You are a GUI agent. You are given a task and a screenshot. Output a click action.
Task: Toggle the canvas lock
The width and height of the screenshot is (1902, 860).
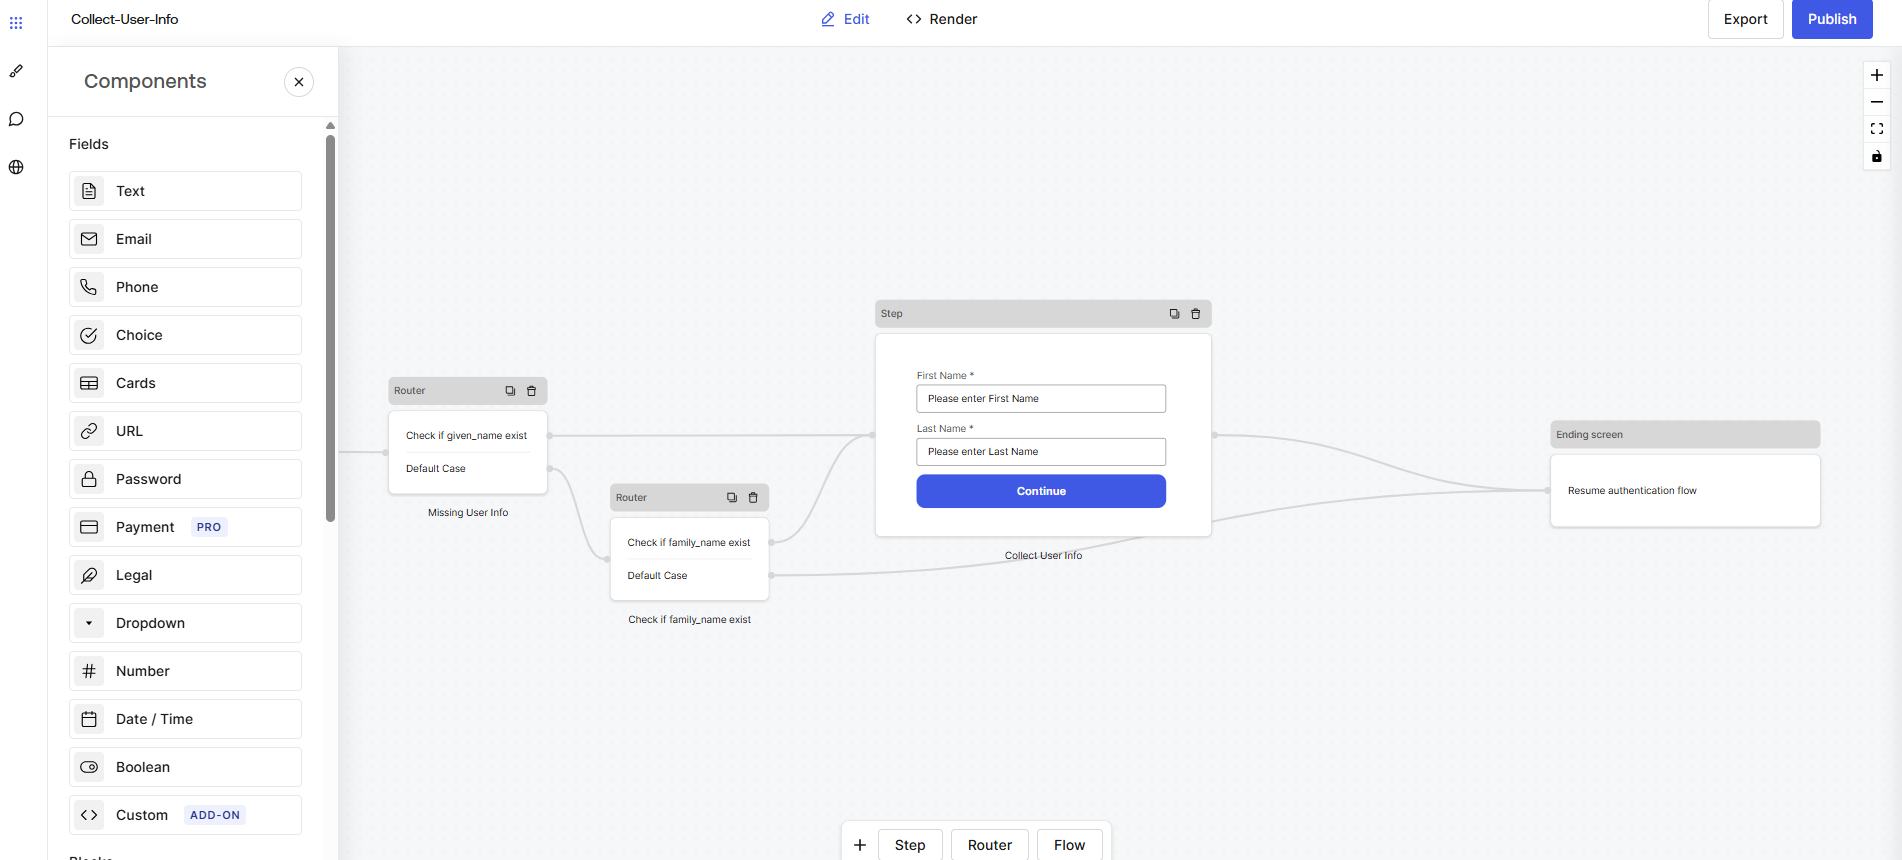coord(1876,156)
